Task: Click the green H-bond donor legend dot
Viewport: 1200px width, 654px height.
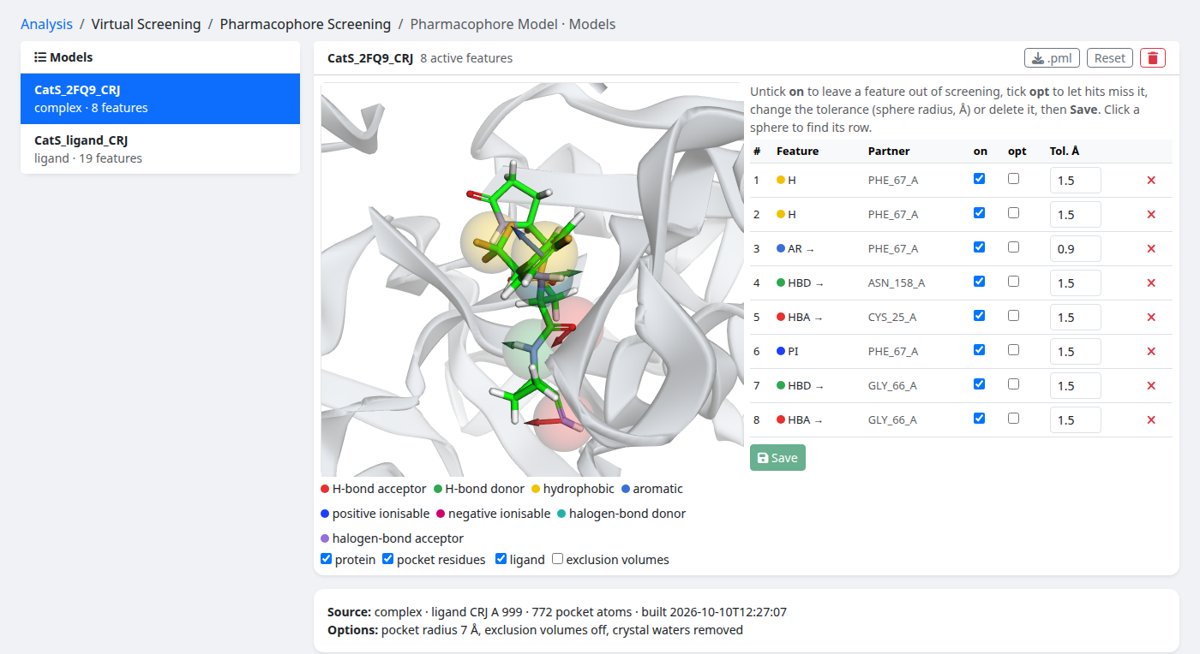Action: click(x=438, y=489)
